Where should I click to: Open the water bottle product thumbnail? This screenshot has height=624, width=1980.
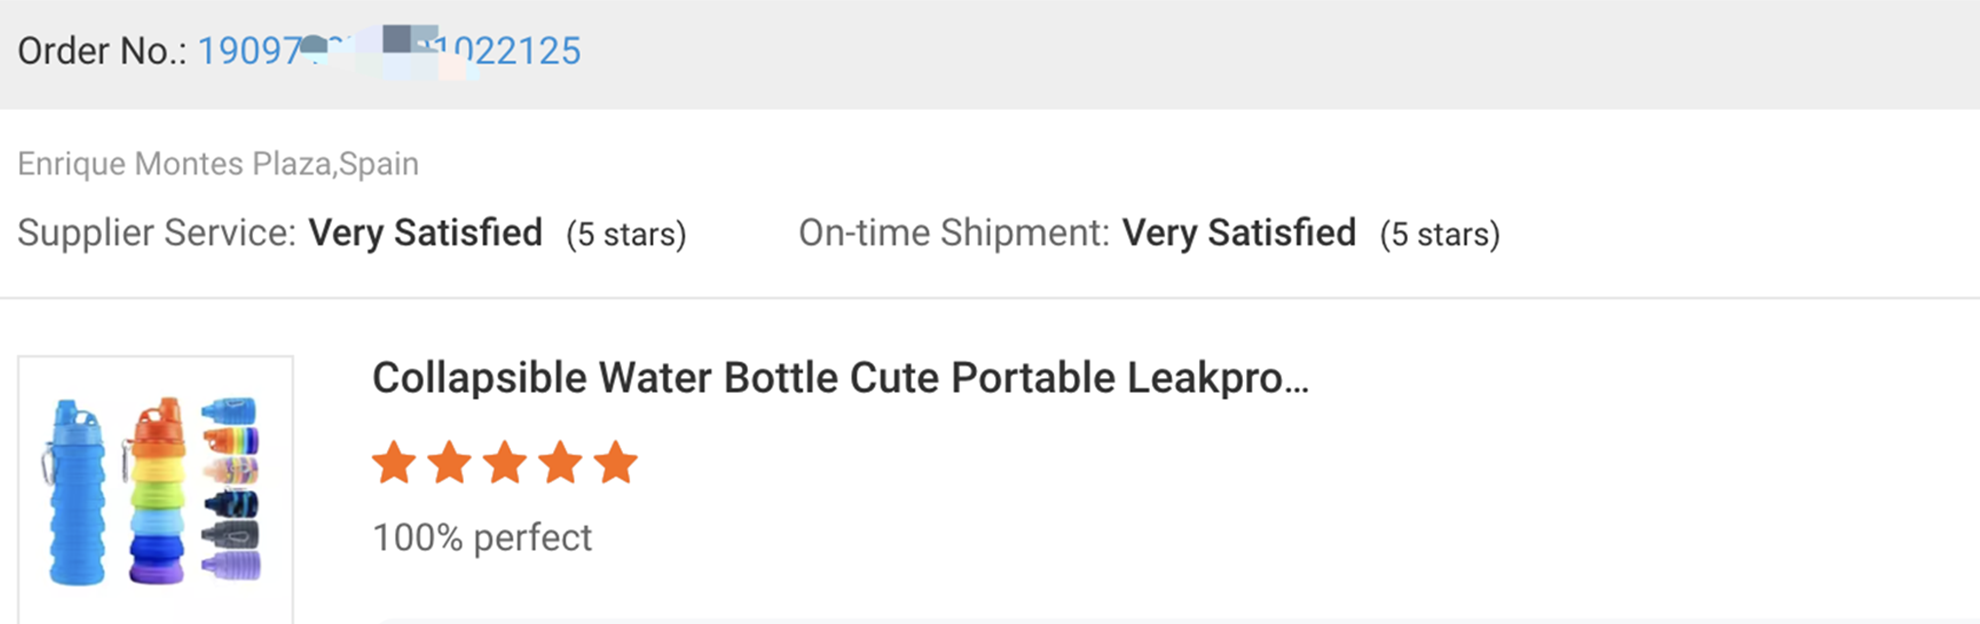pos(155,490)
